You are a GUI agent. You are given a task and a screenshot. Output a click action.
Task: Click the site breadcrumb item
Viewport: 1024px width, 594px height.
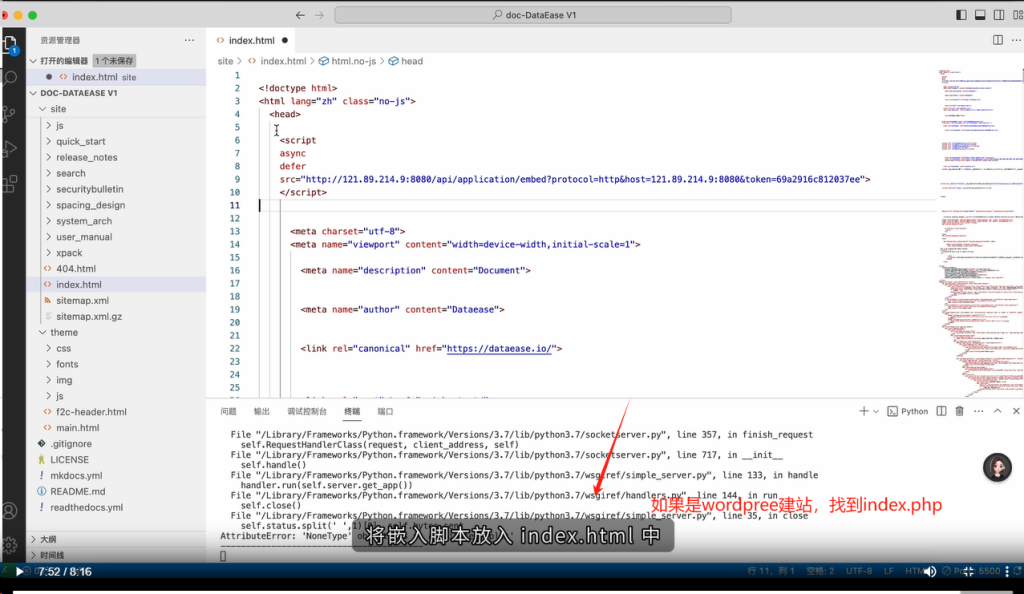225,61
